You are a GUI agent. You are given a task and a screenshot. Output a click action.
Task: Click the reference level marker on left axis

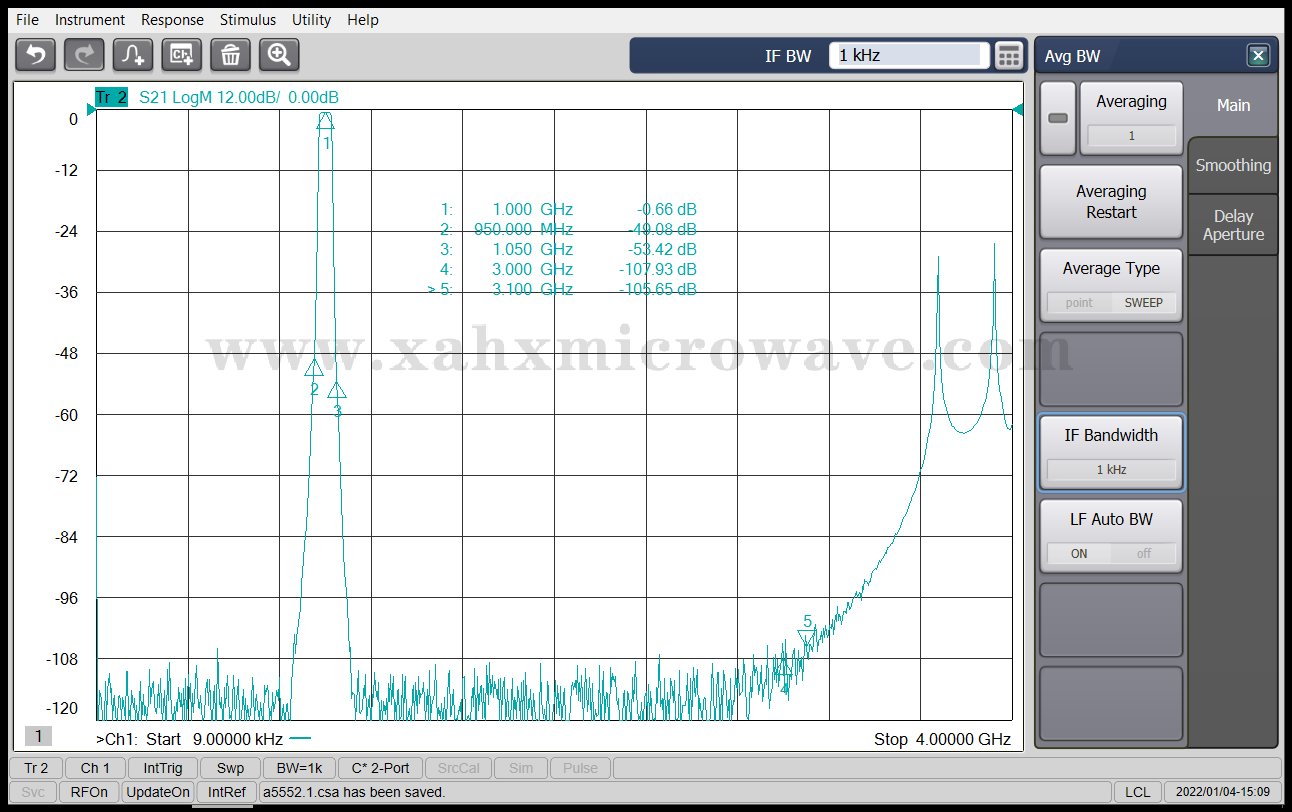[x=92, y=110]
